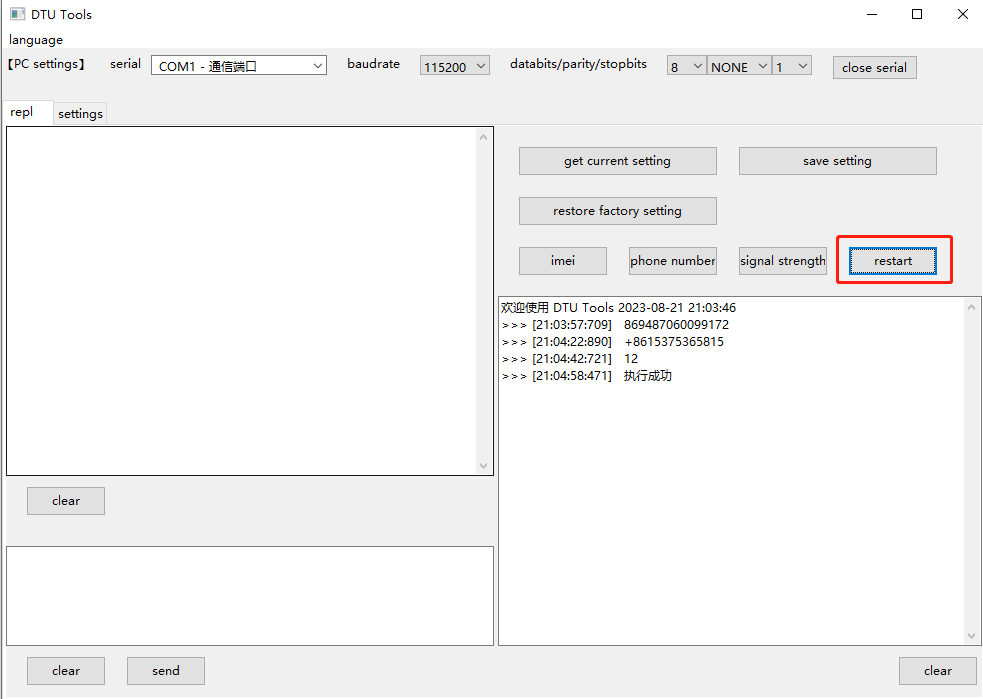The width and height of the screenshot is (983, 699).
Task: Click the close serial button
Action: coord(874,67)
